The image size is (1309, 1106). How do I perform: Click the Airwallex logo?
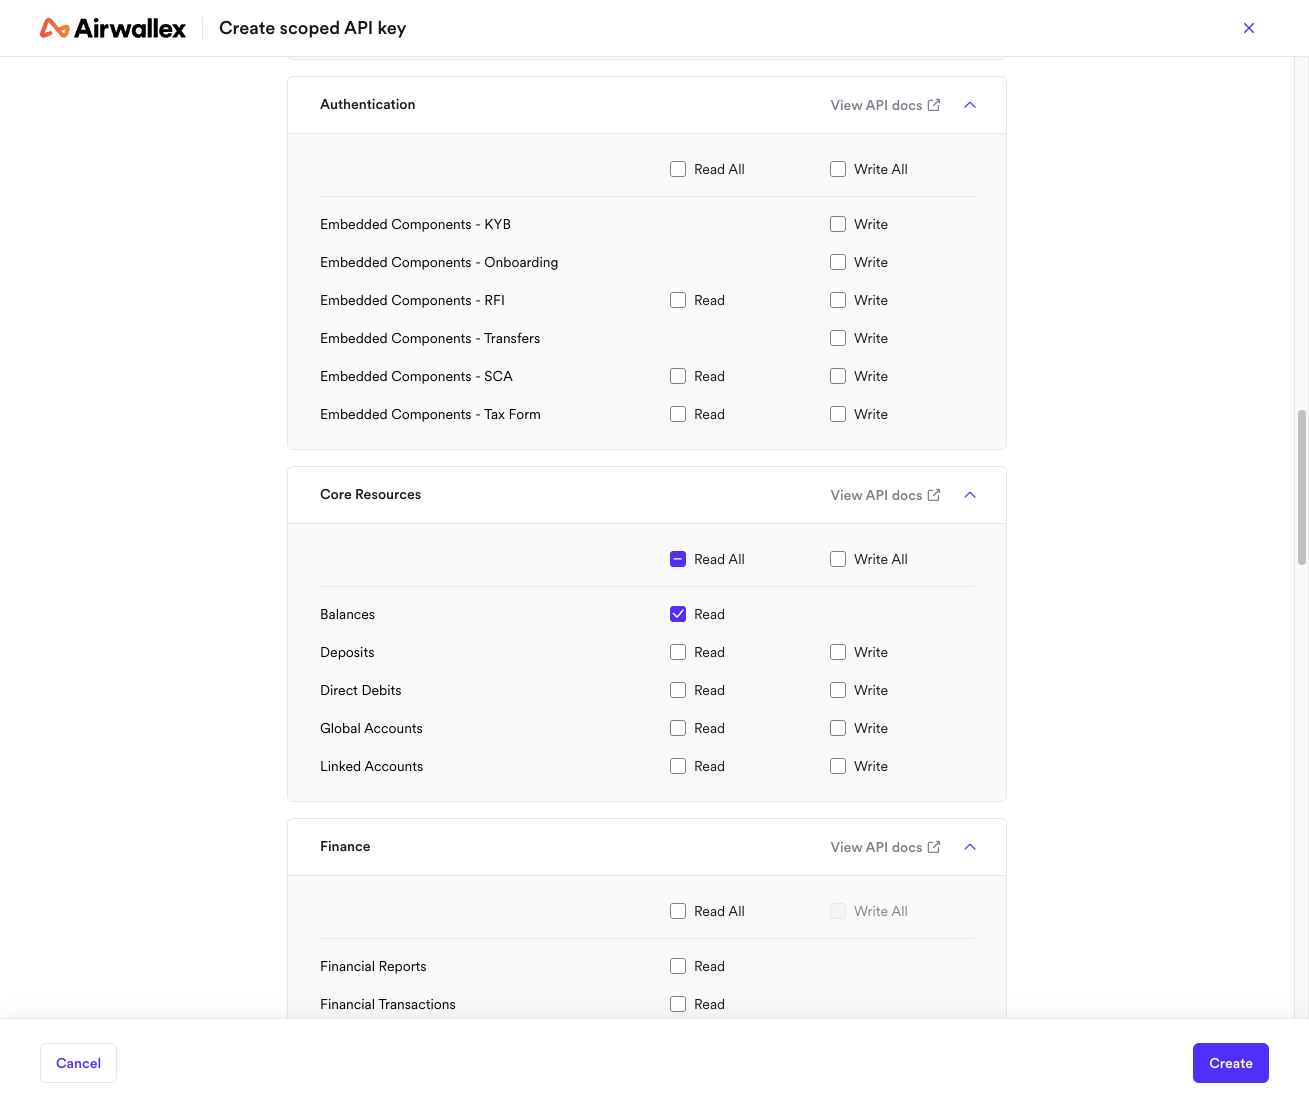pos(113,28)
